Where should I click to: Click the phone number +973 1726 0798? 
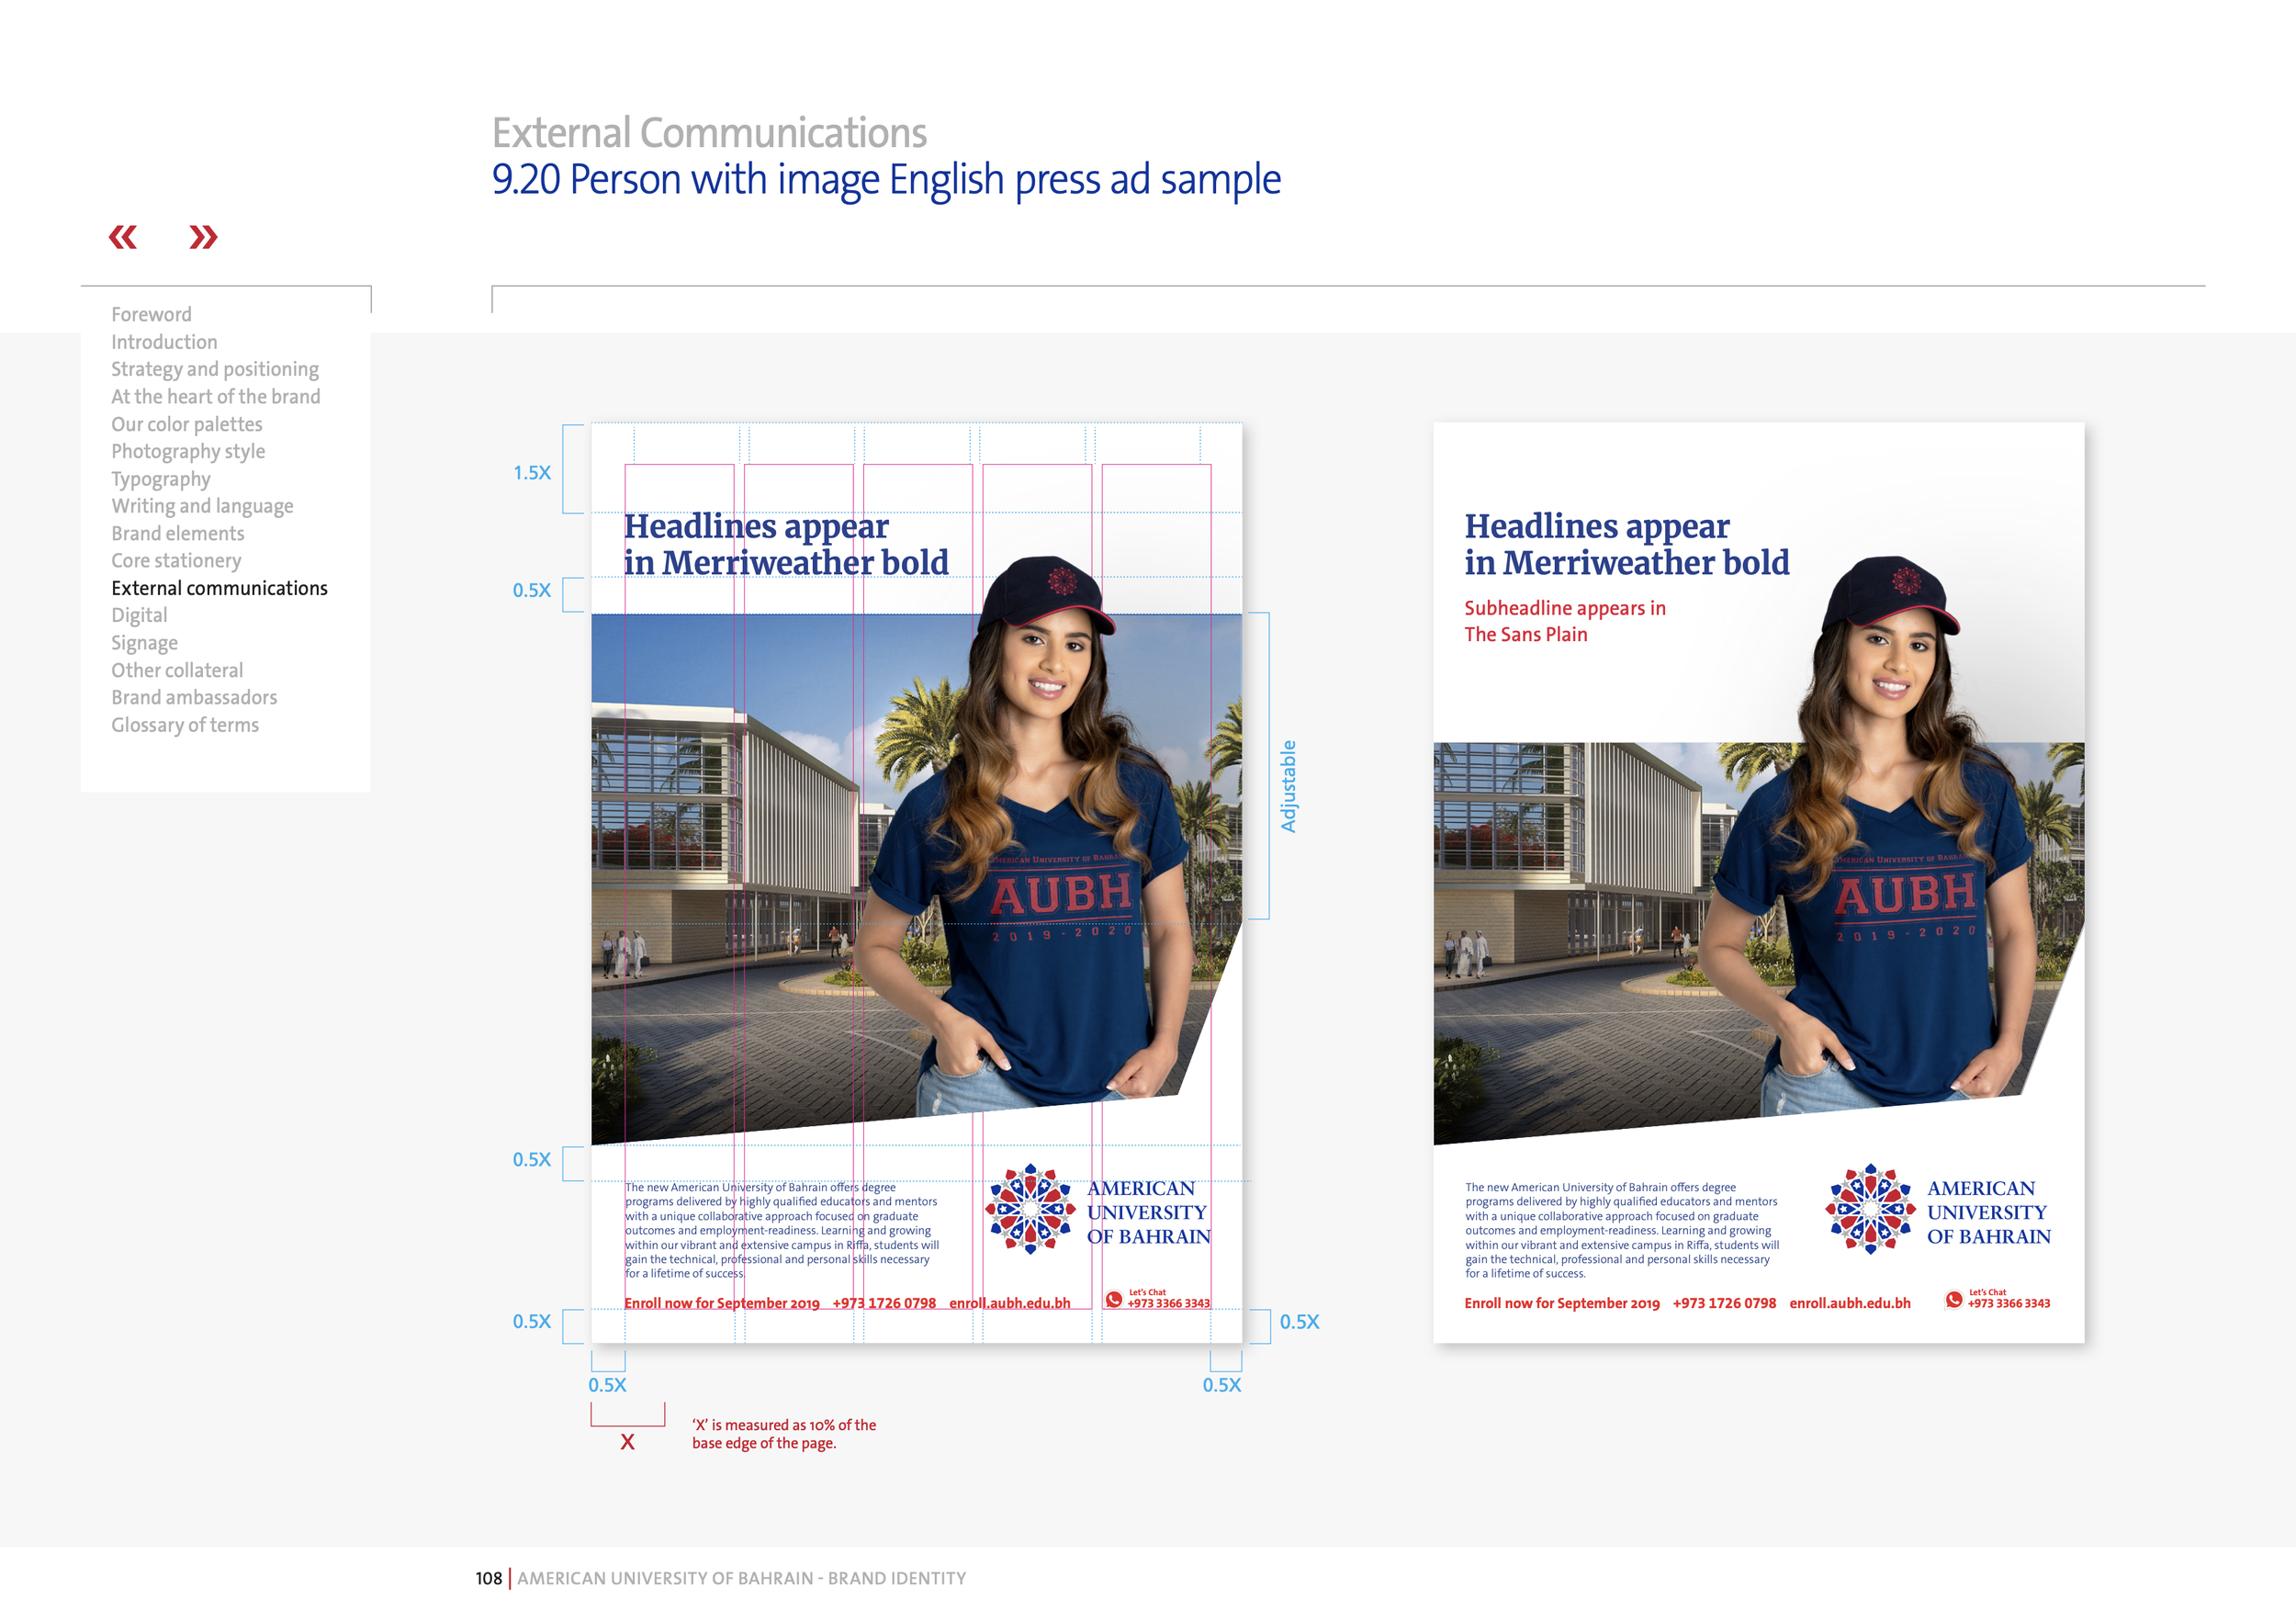[x=884, y=1303]
